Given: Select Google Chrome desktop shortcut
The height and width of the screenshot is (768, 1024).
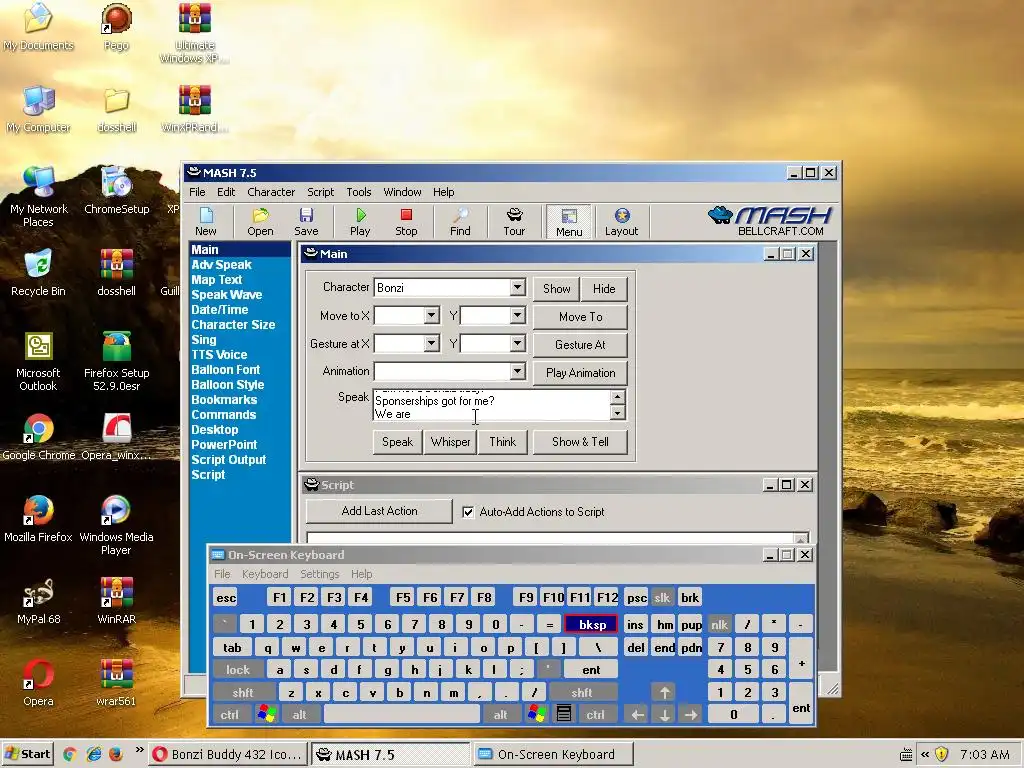Looking at the screenshot, I should 38,436.
